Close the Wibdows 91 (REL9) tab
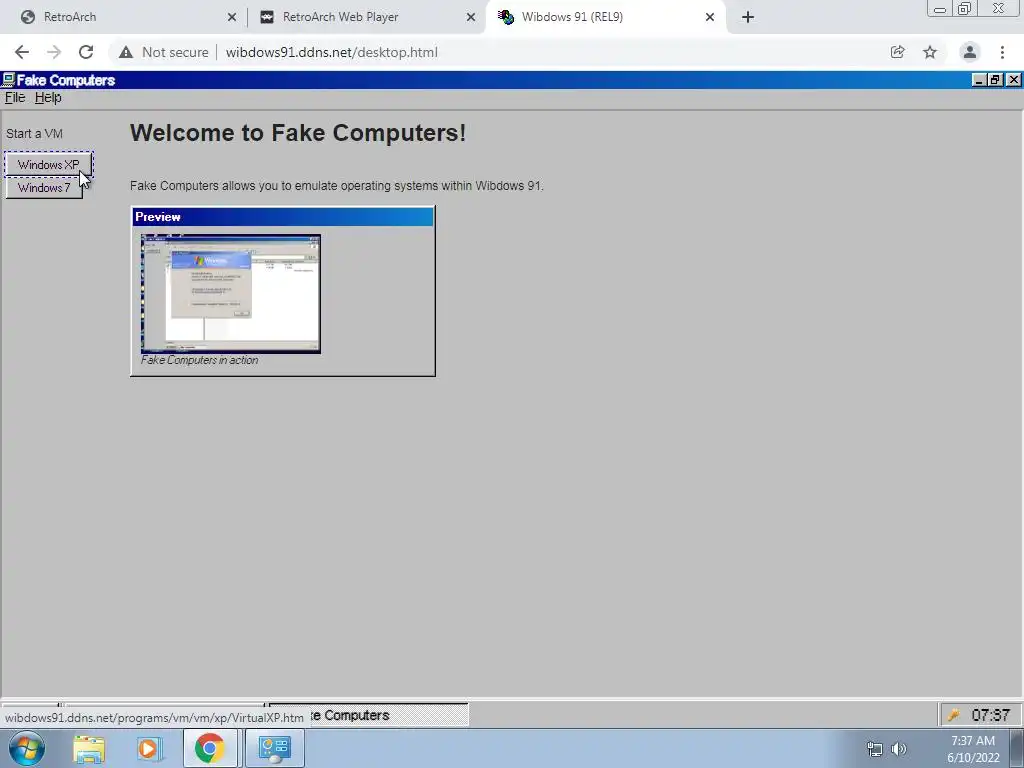1024x768 pixels. (710, 17)
